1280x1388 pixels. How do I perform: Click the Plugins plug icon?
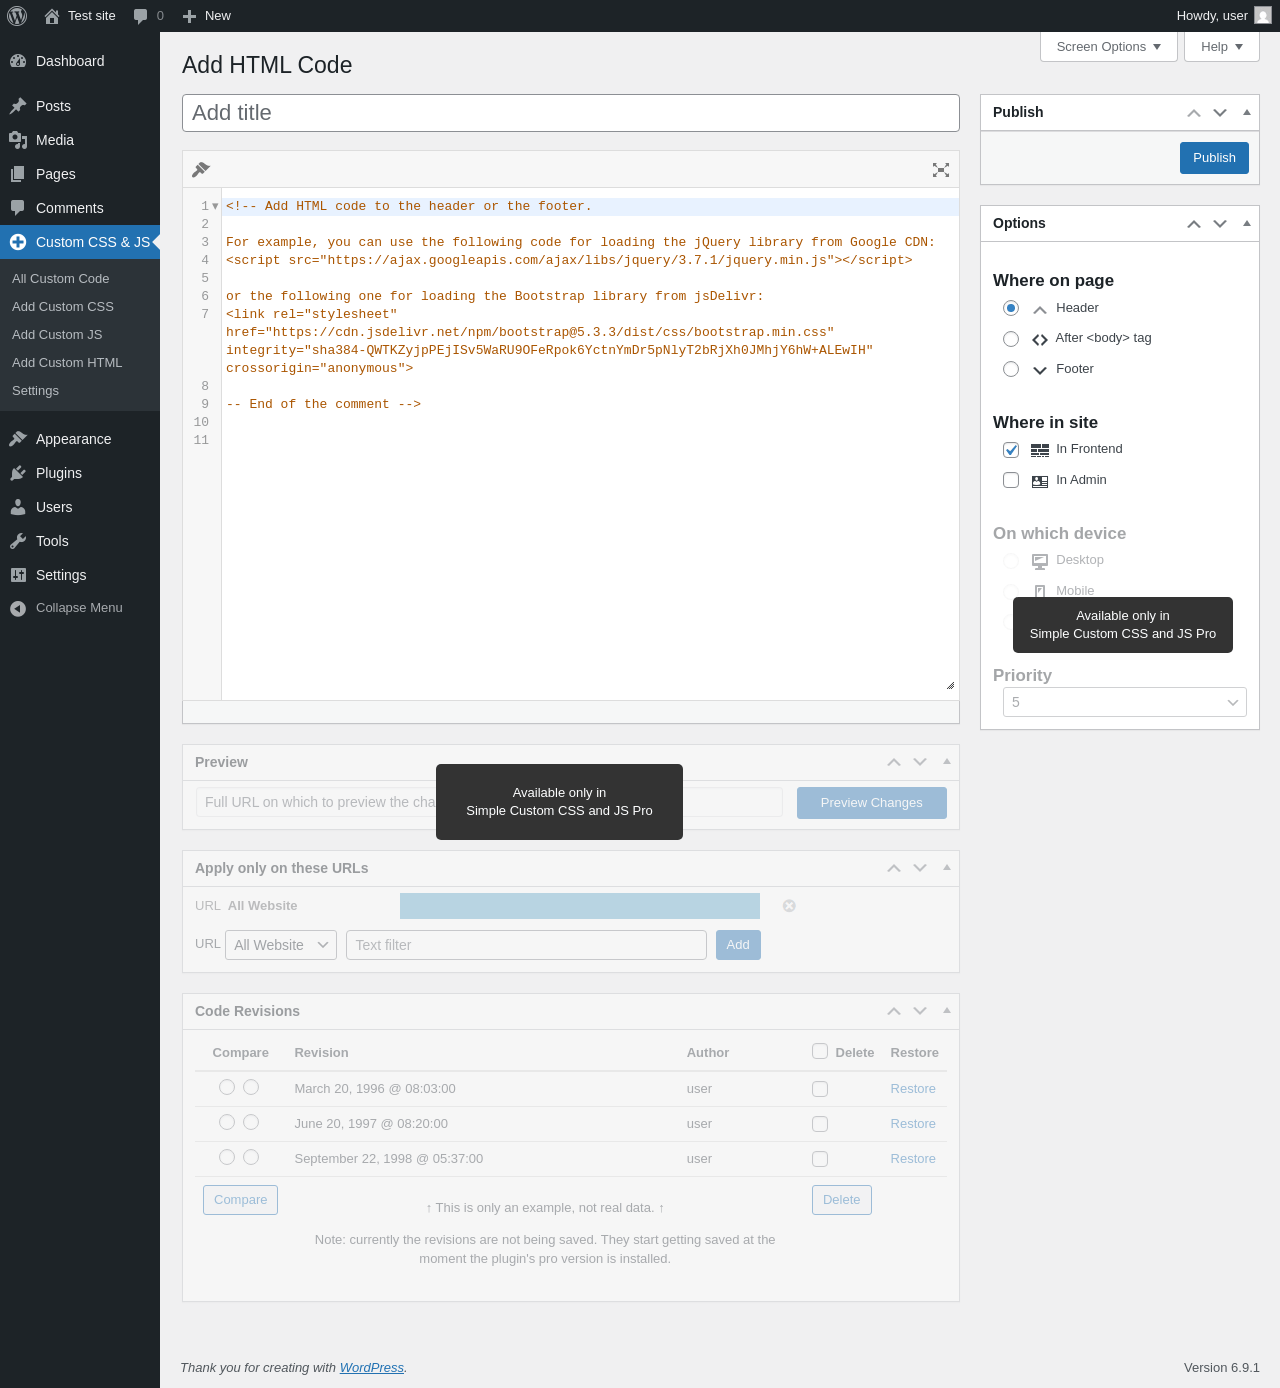coord(18,473)
